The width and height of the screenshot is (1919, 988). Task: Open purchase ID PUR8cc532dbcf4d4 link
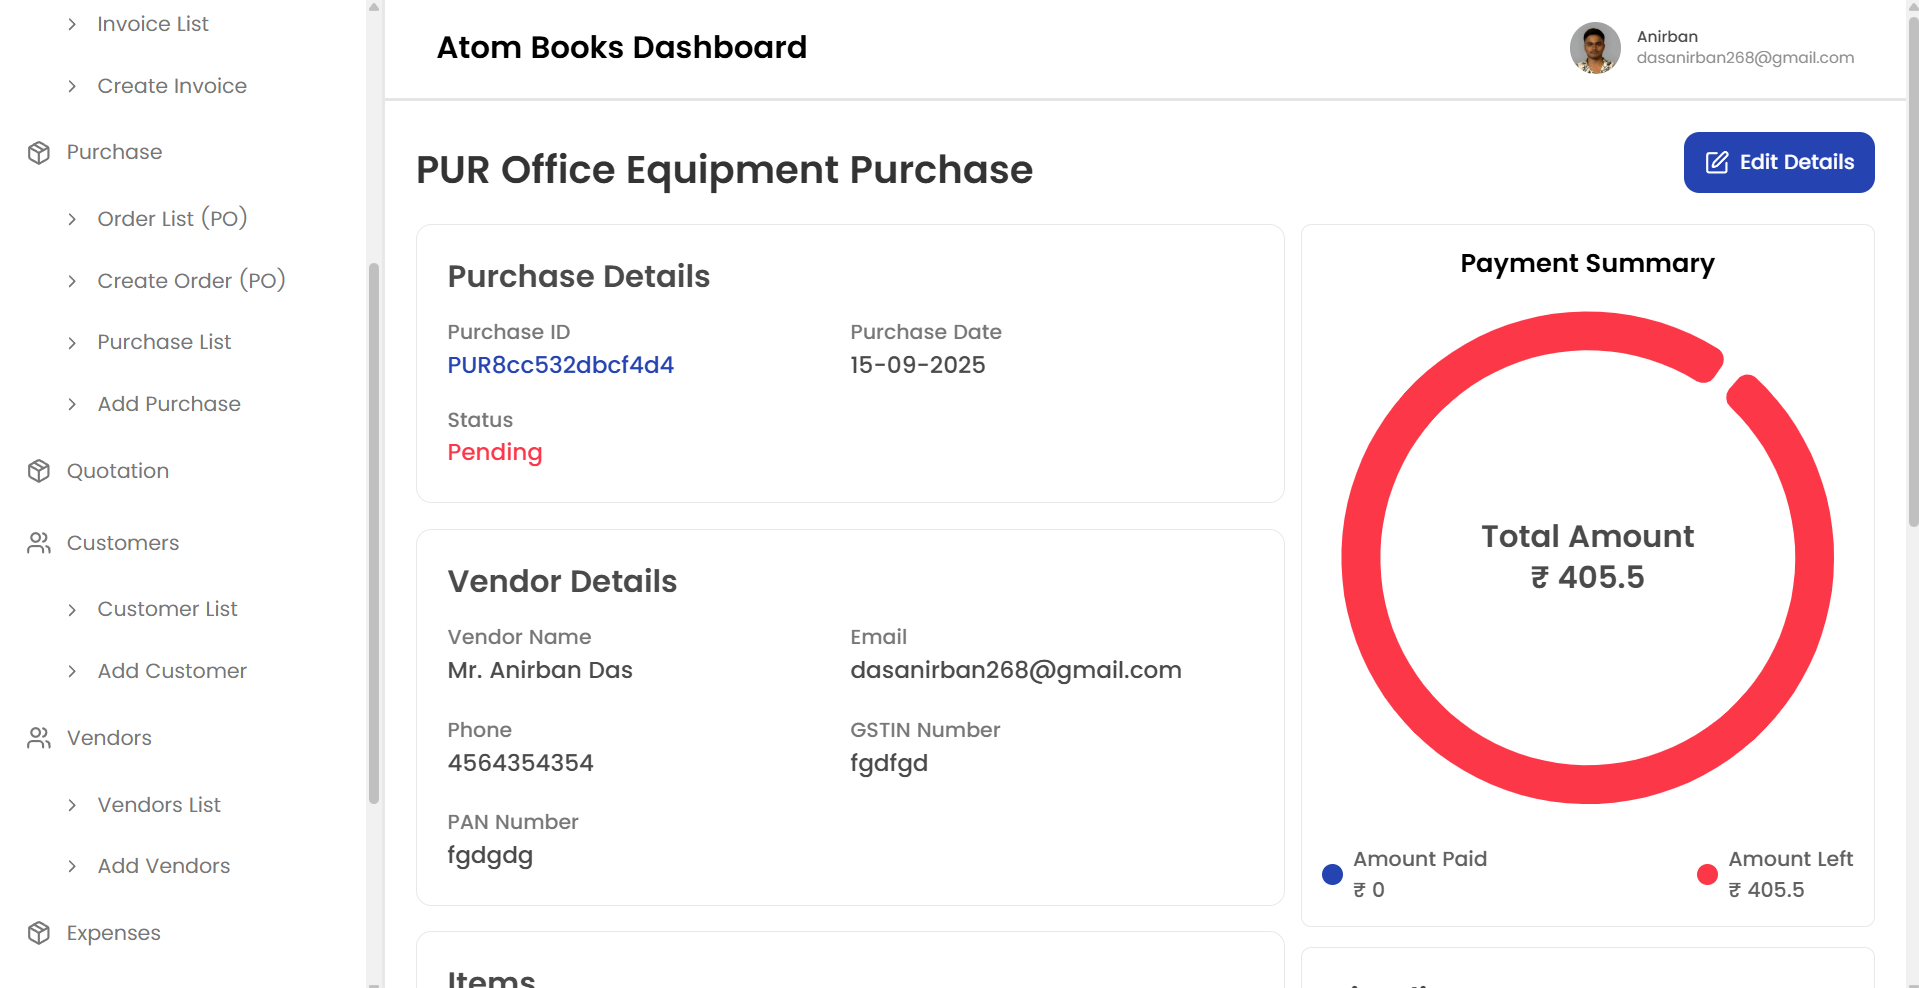point(560,365)
